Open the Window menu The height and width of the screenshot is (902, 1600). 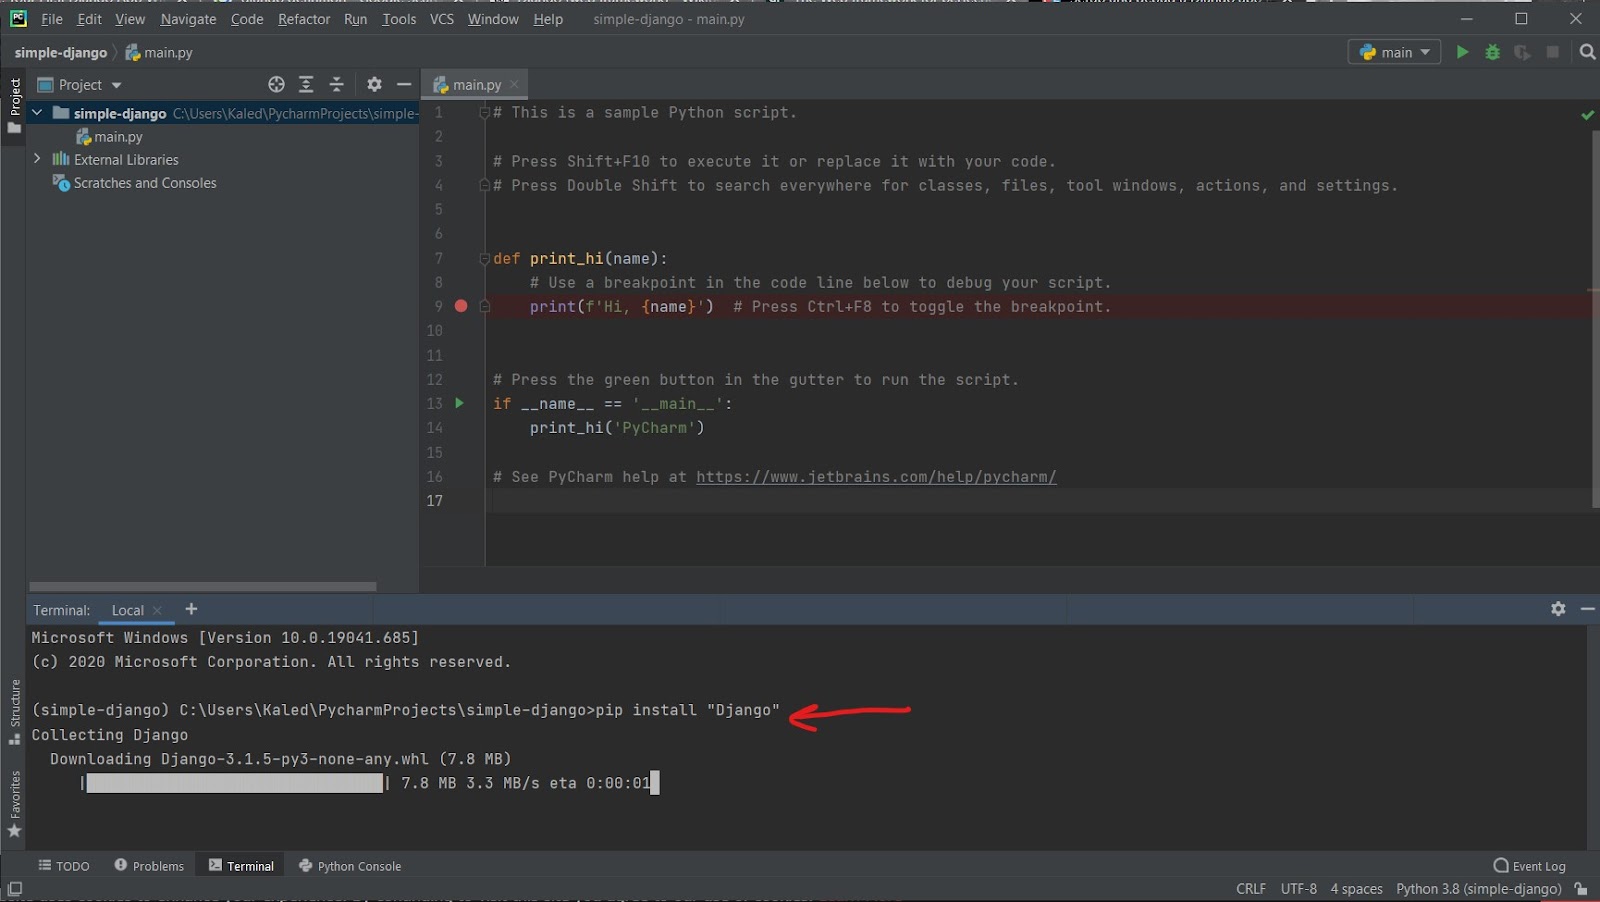pyautogui.click(x=493, y=19)
